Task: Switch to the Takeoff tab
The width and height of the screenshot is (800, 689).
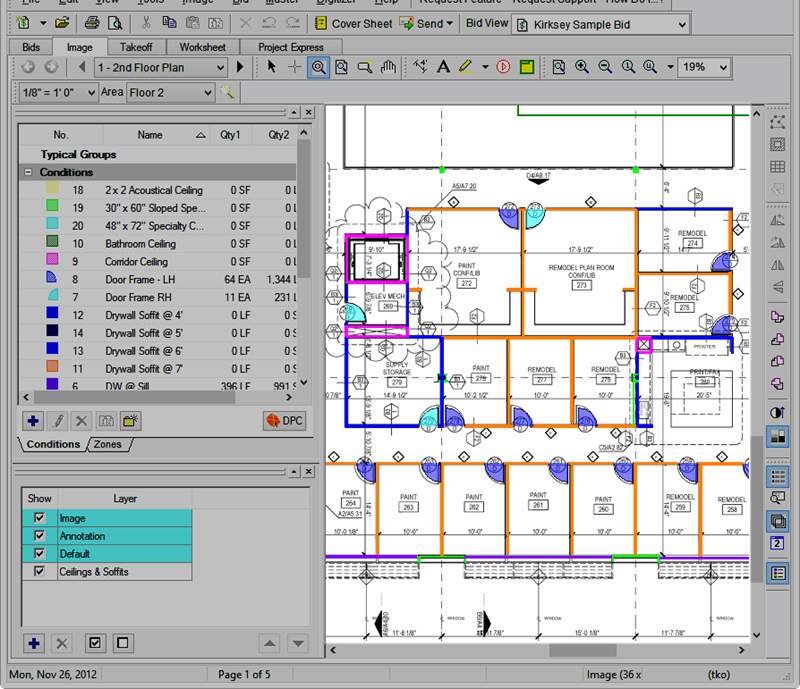Action: [136, 47]
